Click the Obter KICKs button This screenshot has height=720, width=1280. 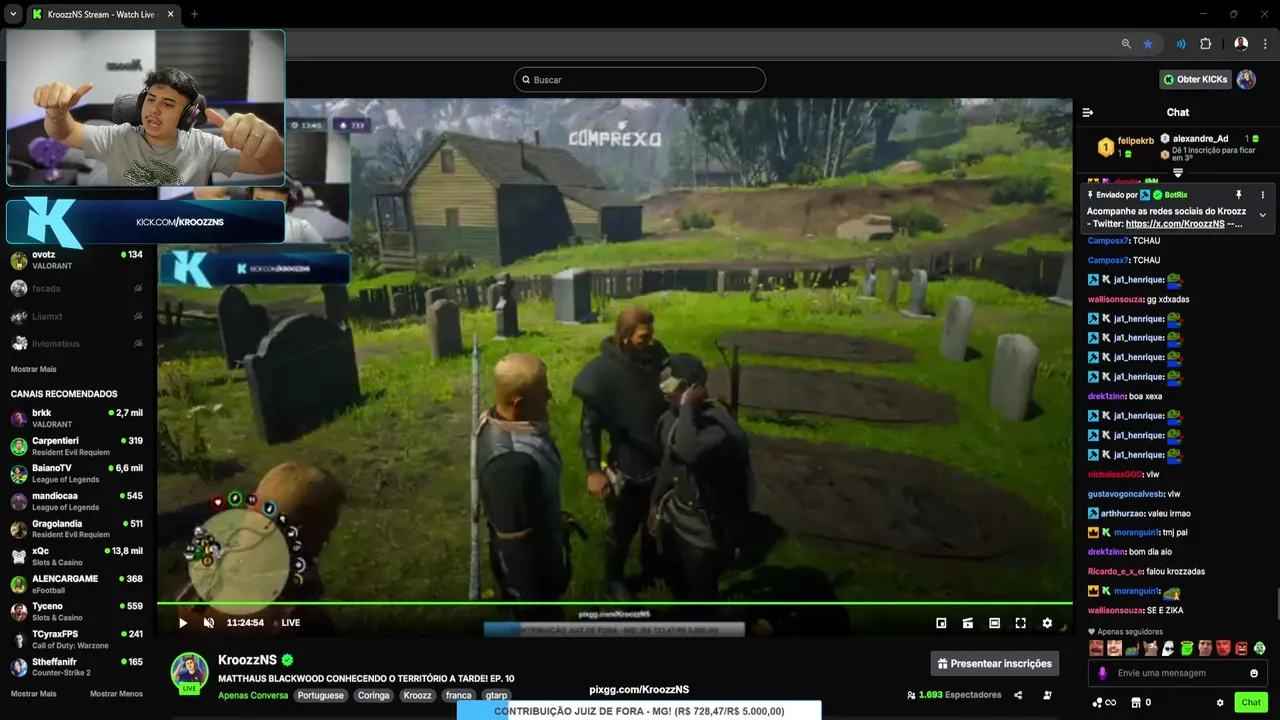pyautogui.click(x=1194, y=79)
